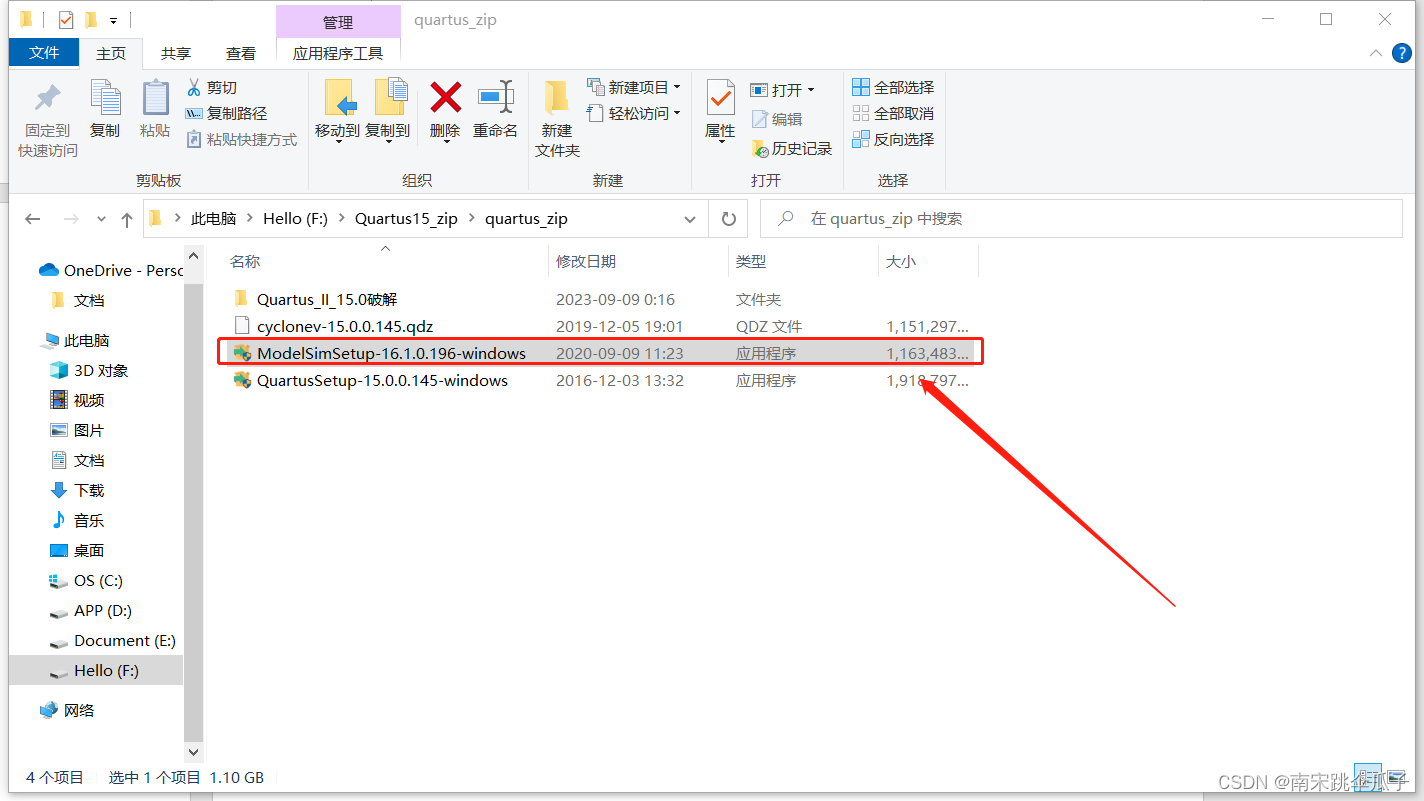This screenshot has height=801, width=1424.
Task: Select OneDrive - Personal in navigation pane
Action: (112, 270)
